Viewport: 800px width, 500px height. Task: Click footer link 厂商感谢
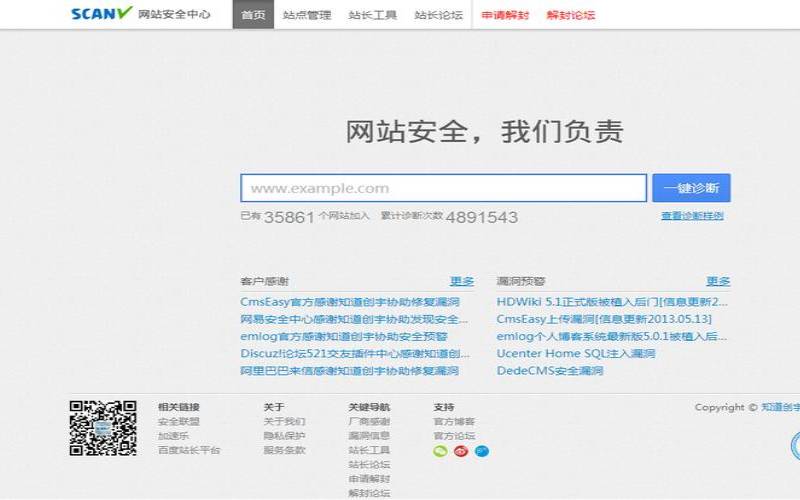coord(369,422)
